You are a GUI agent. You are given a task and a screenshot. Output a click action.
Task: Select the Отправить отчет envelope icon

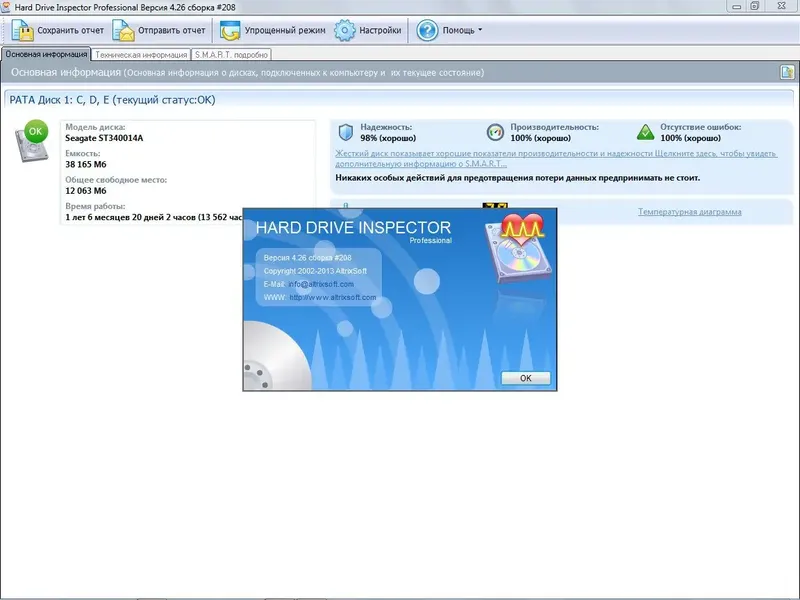pos(123,30)
